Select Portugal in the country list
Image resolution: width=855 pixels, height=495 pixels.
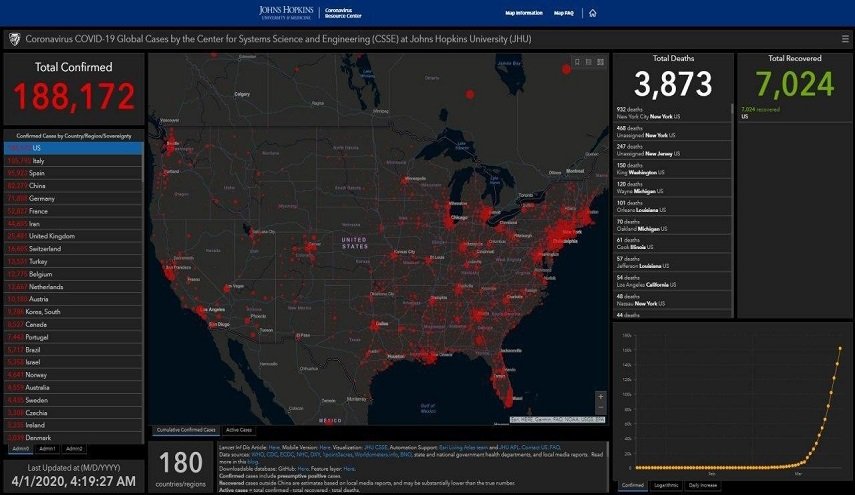coord(74,337)
